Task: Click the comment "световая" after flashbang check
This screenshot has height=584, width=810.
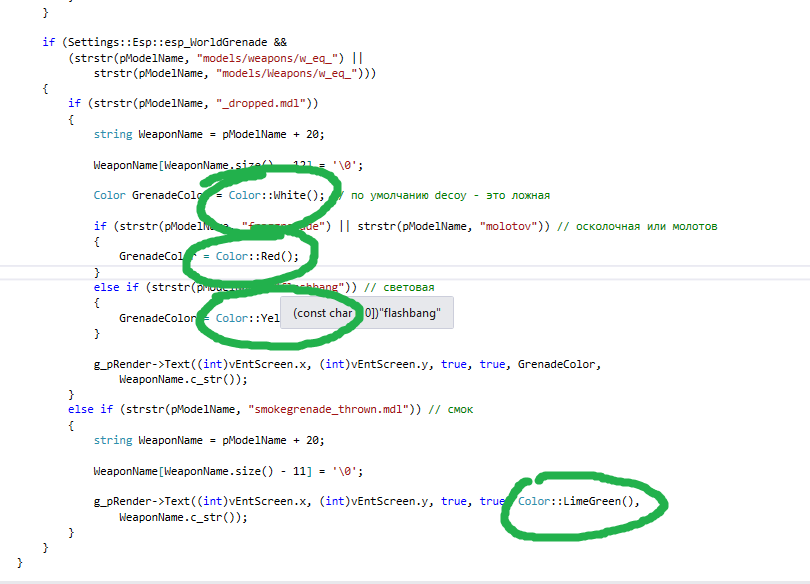Action: coord(399,287)
